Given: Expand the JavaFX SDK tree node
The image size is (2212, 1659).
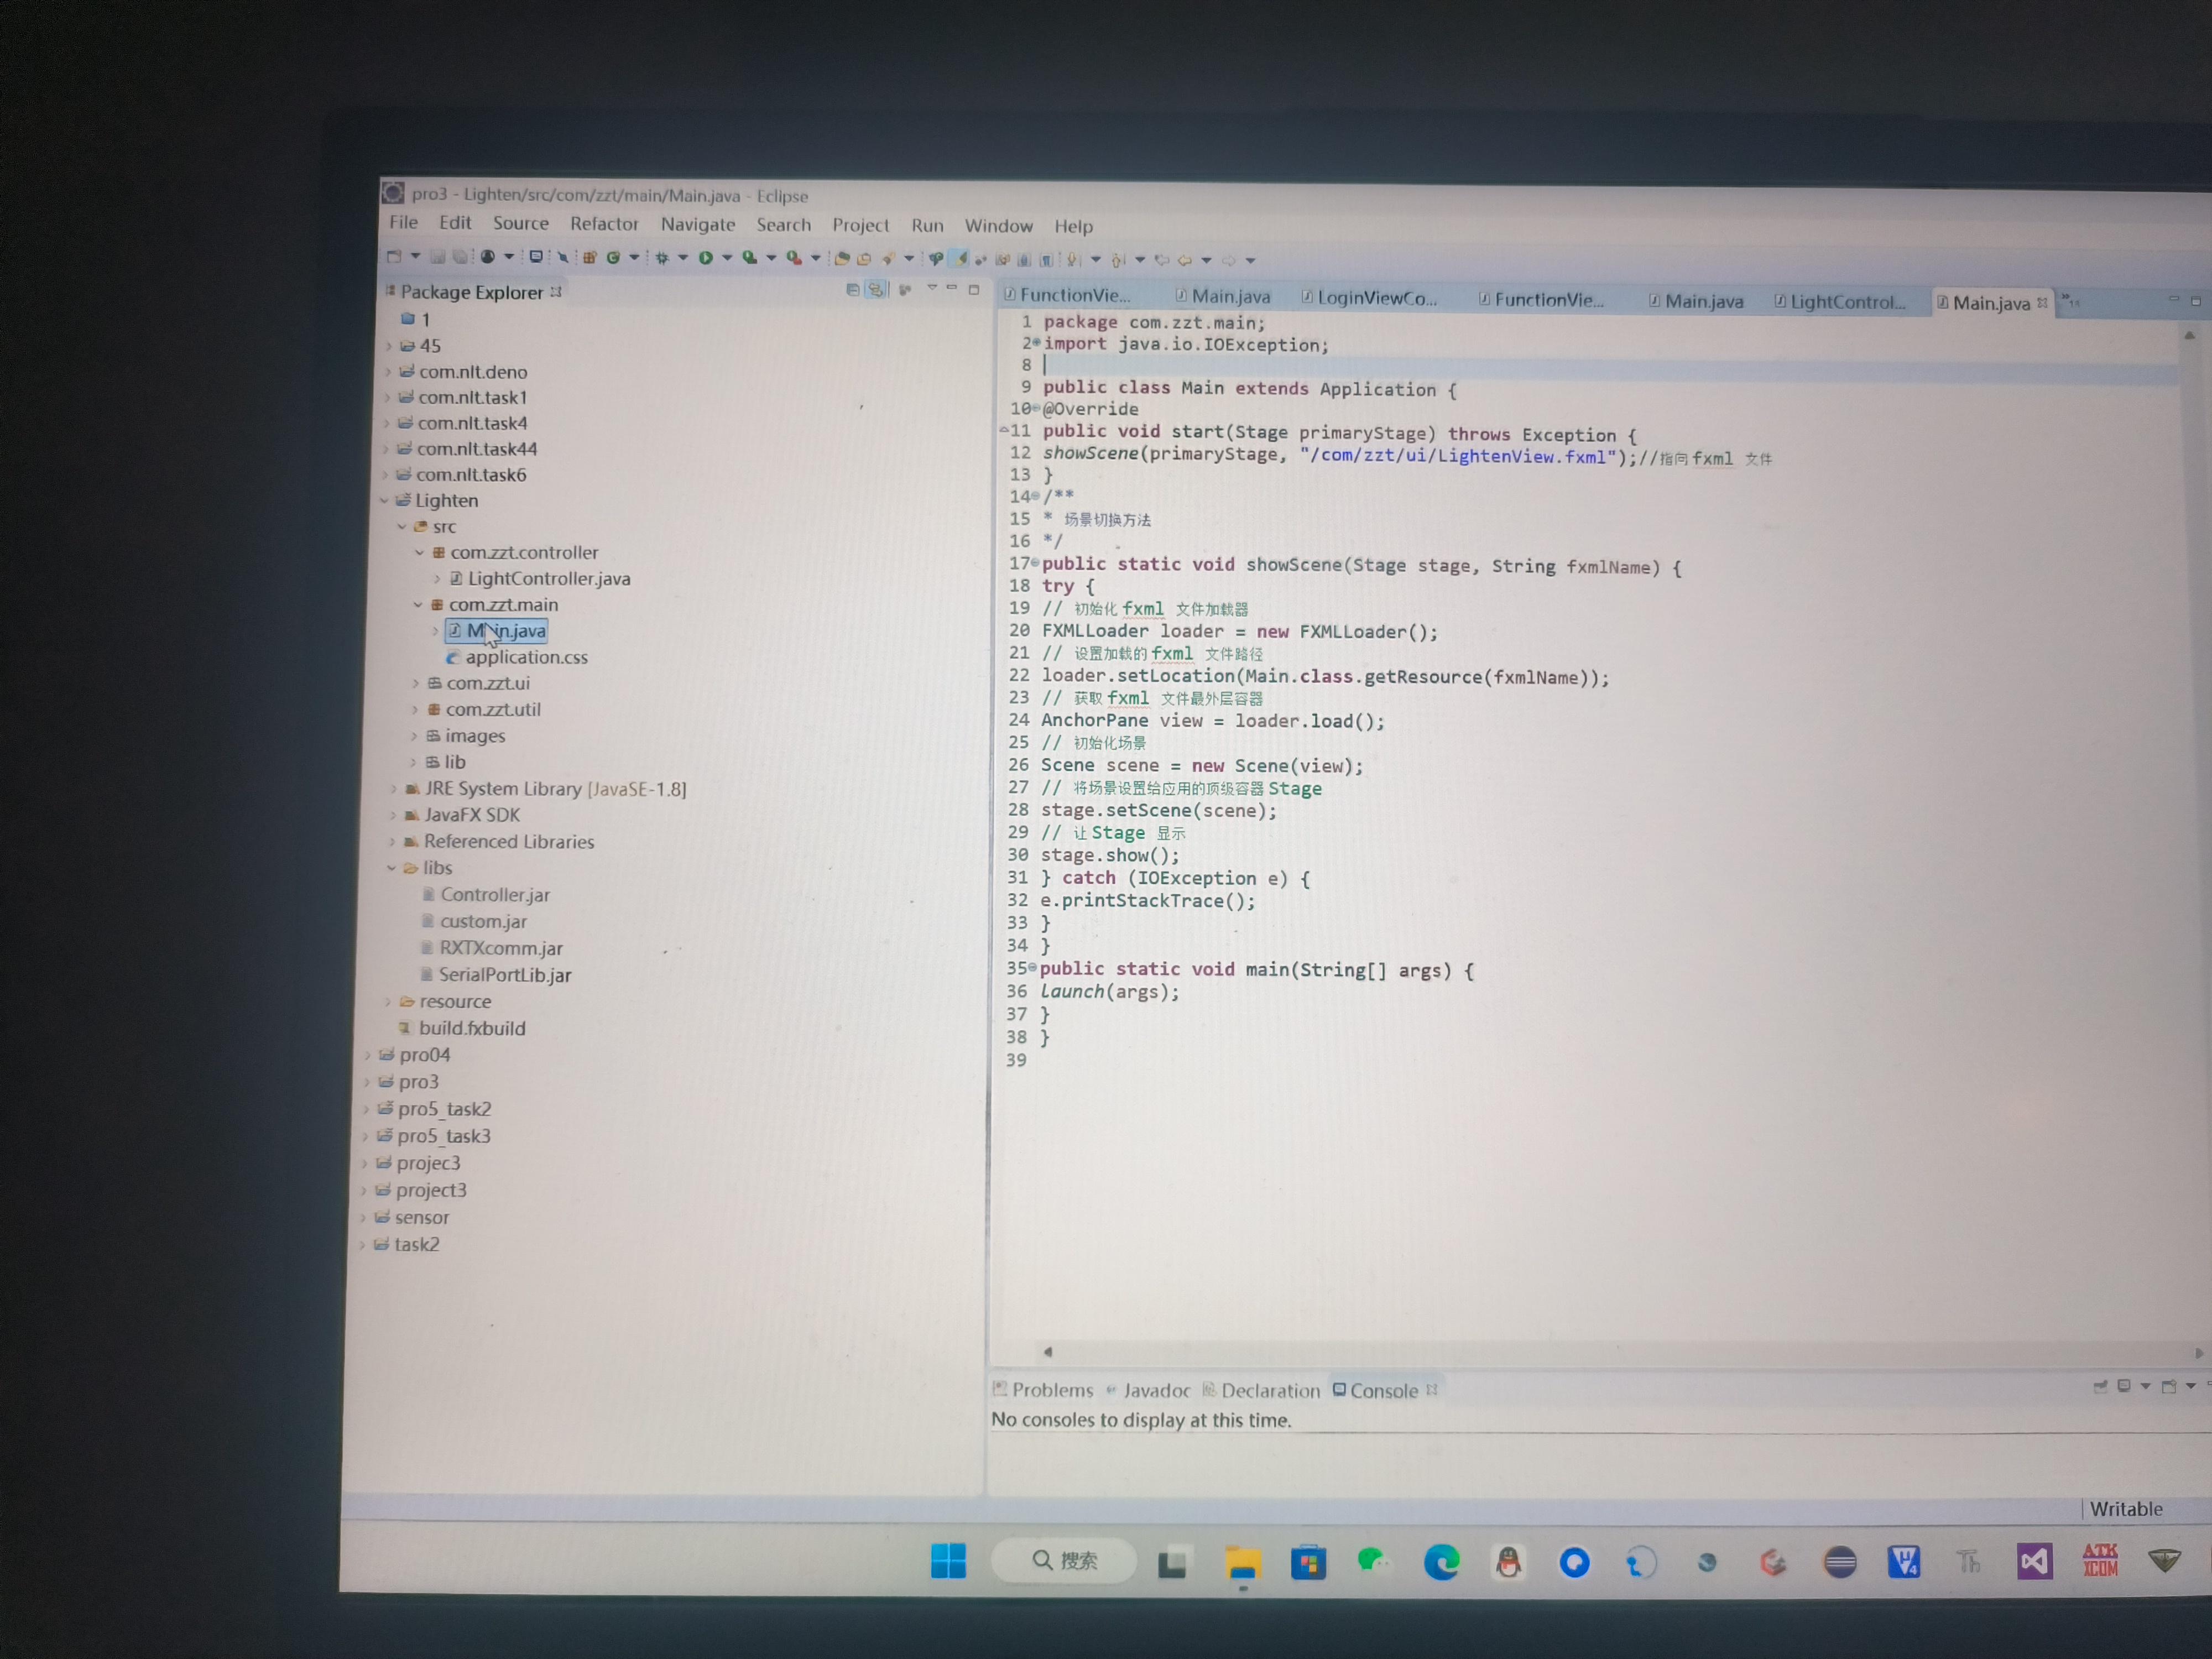Looking at the screenshot, I should coord(393,815).
